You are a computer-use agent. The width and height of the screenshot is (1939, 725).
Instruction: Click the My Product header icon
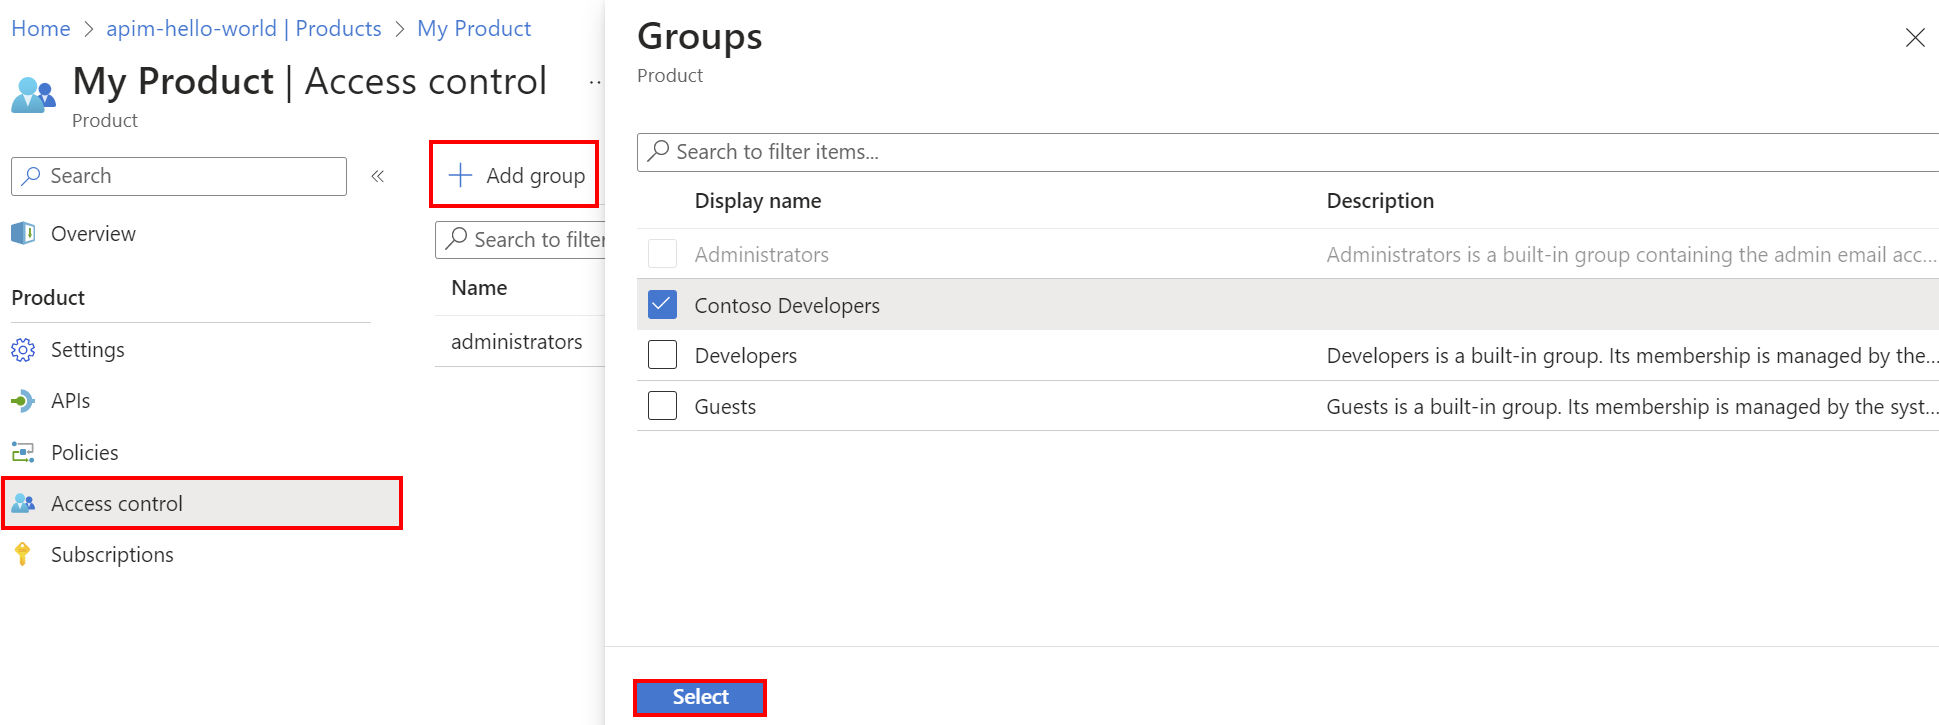[x=33, y=94]
